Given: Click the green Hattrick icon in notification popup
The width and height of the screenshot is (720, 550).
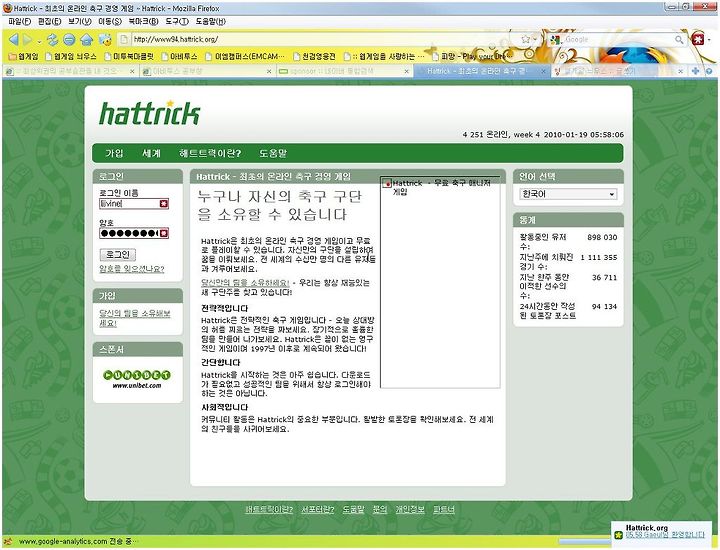Looking at the screenshot, I should click(619, 535).
